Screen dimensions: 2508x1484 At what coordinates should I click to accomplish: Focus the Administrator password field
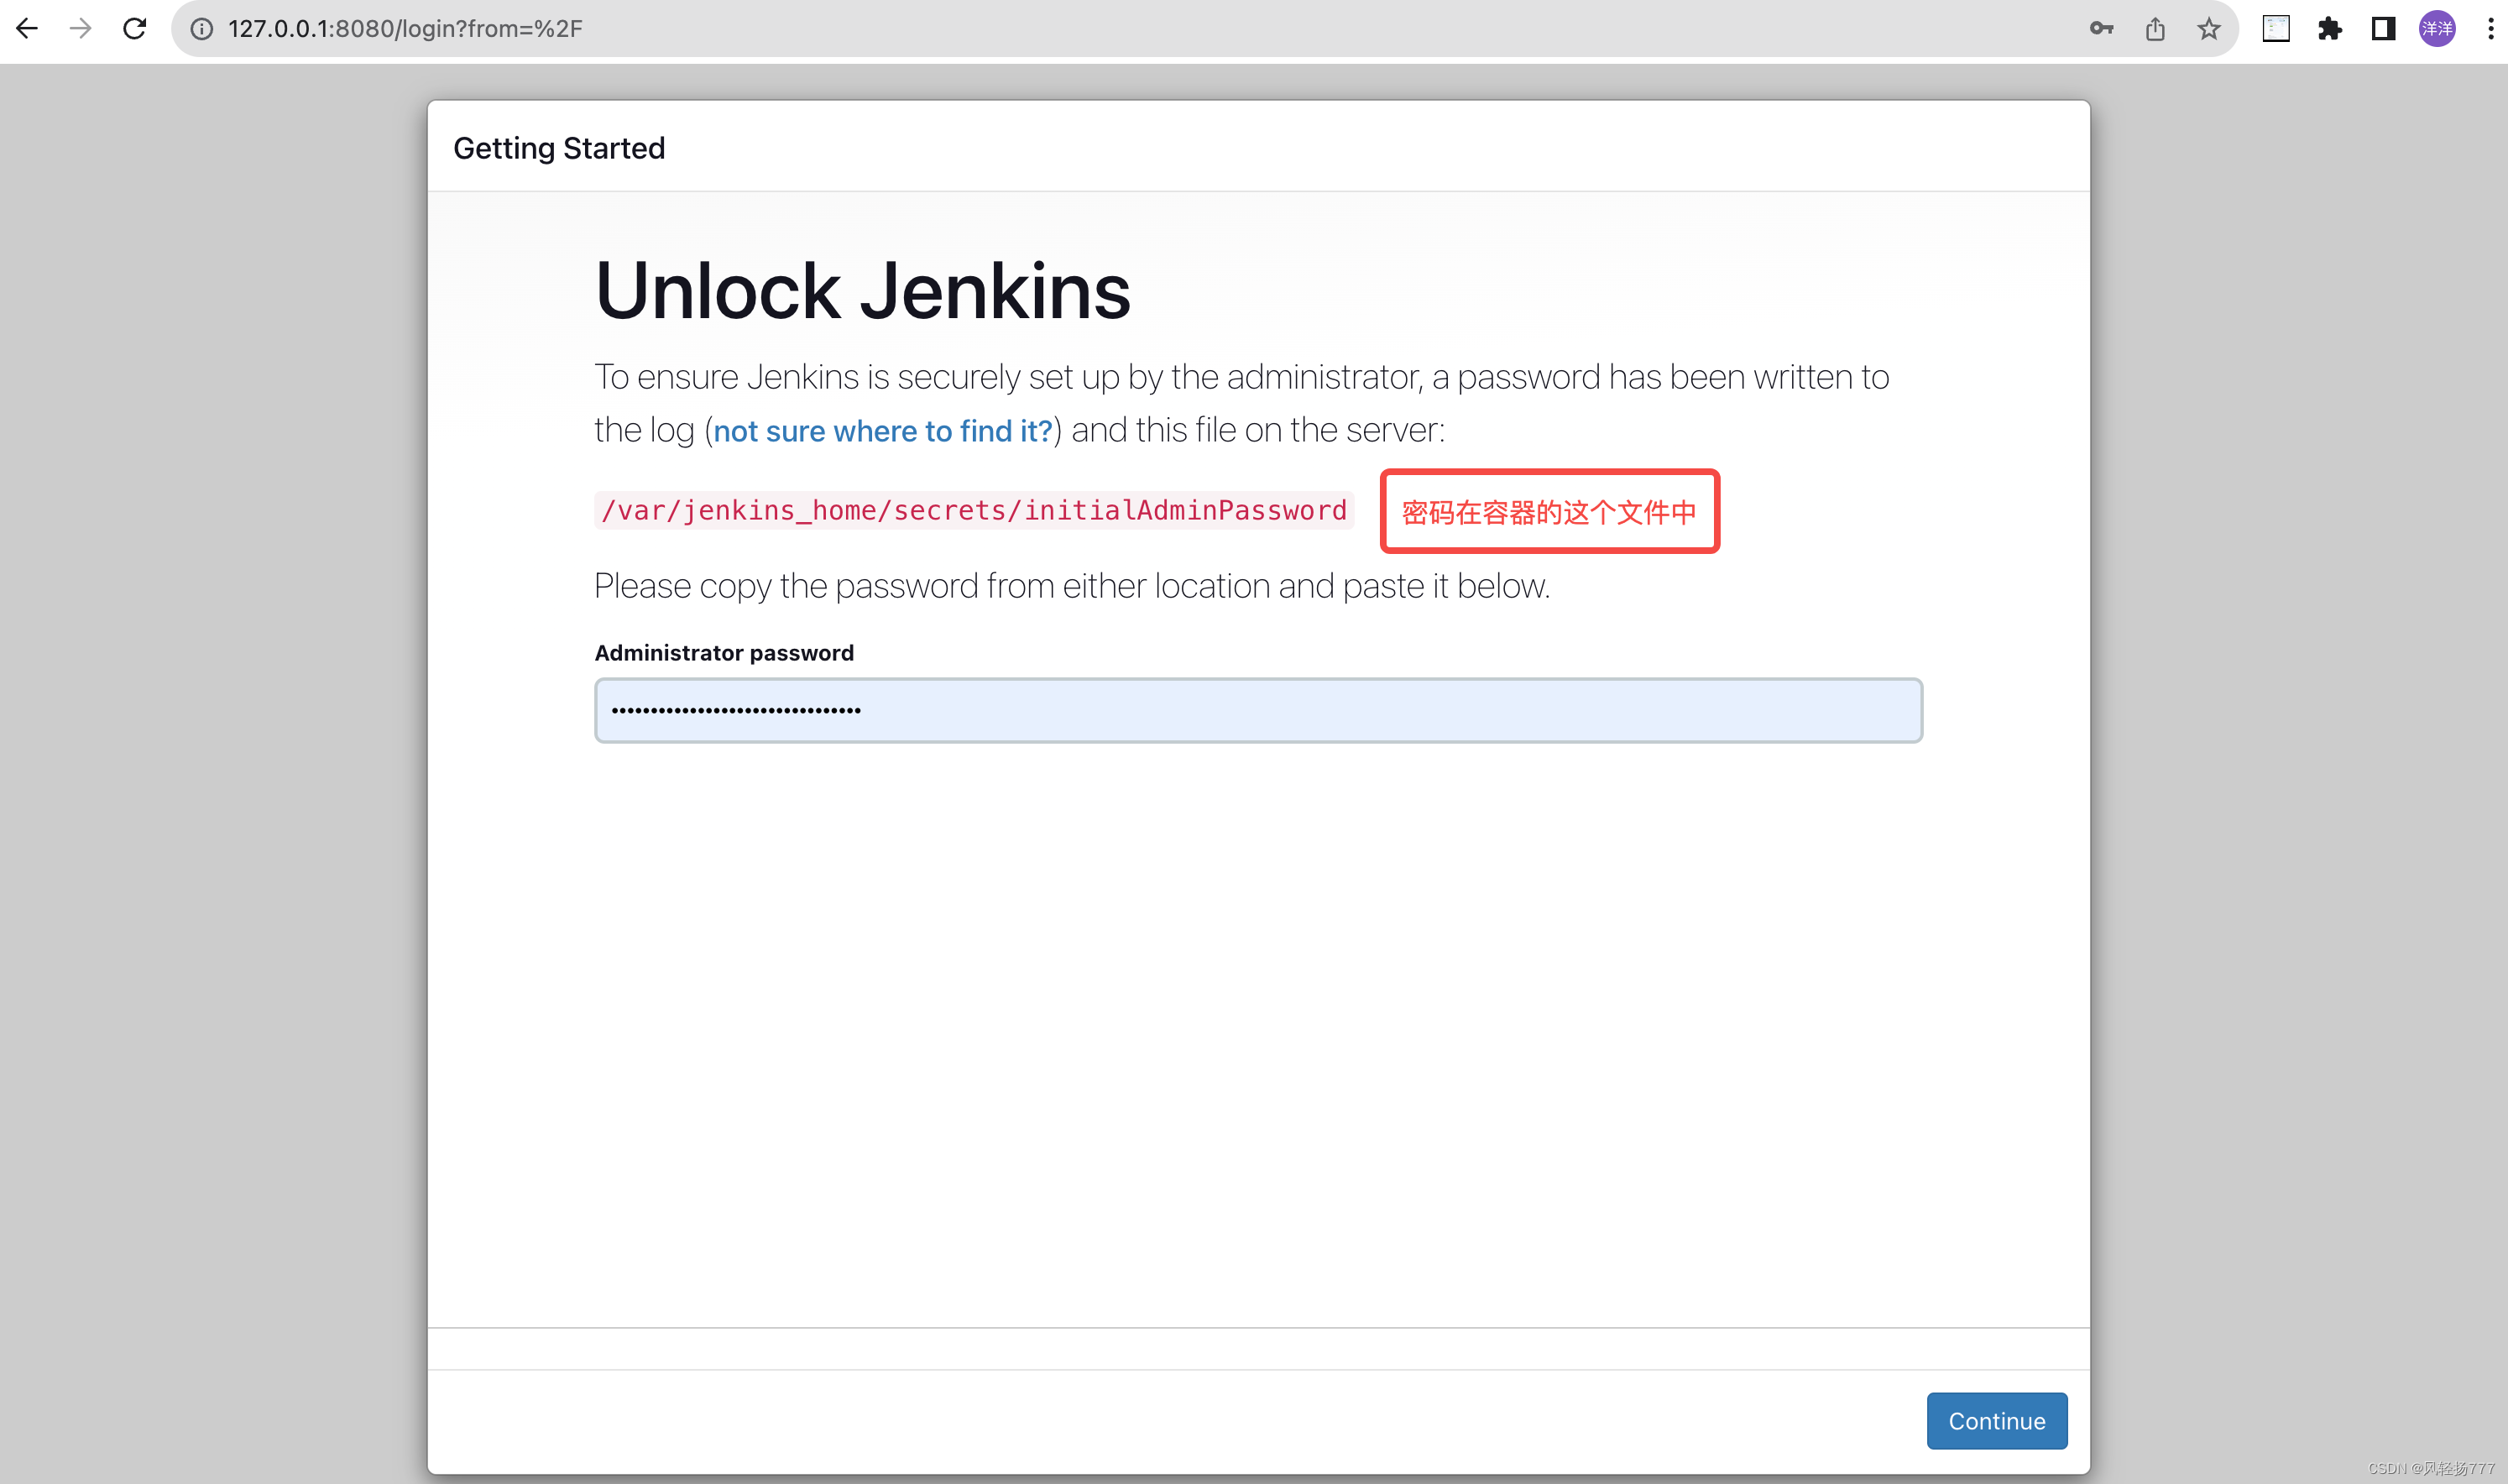click(1258, 710)
